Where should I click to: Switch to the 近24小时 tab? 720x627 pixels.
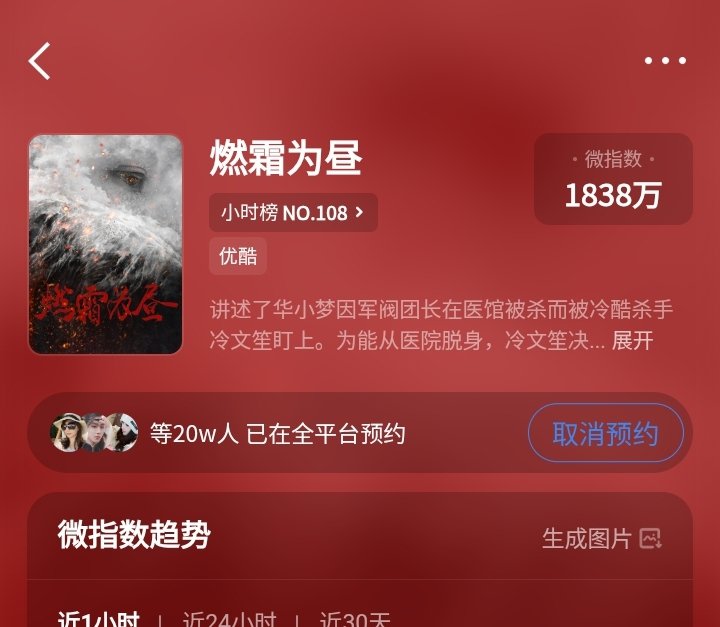[x=229, y=619]
